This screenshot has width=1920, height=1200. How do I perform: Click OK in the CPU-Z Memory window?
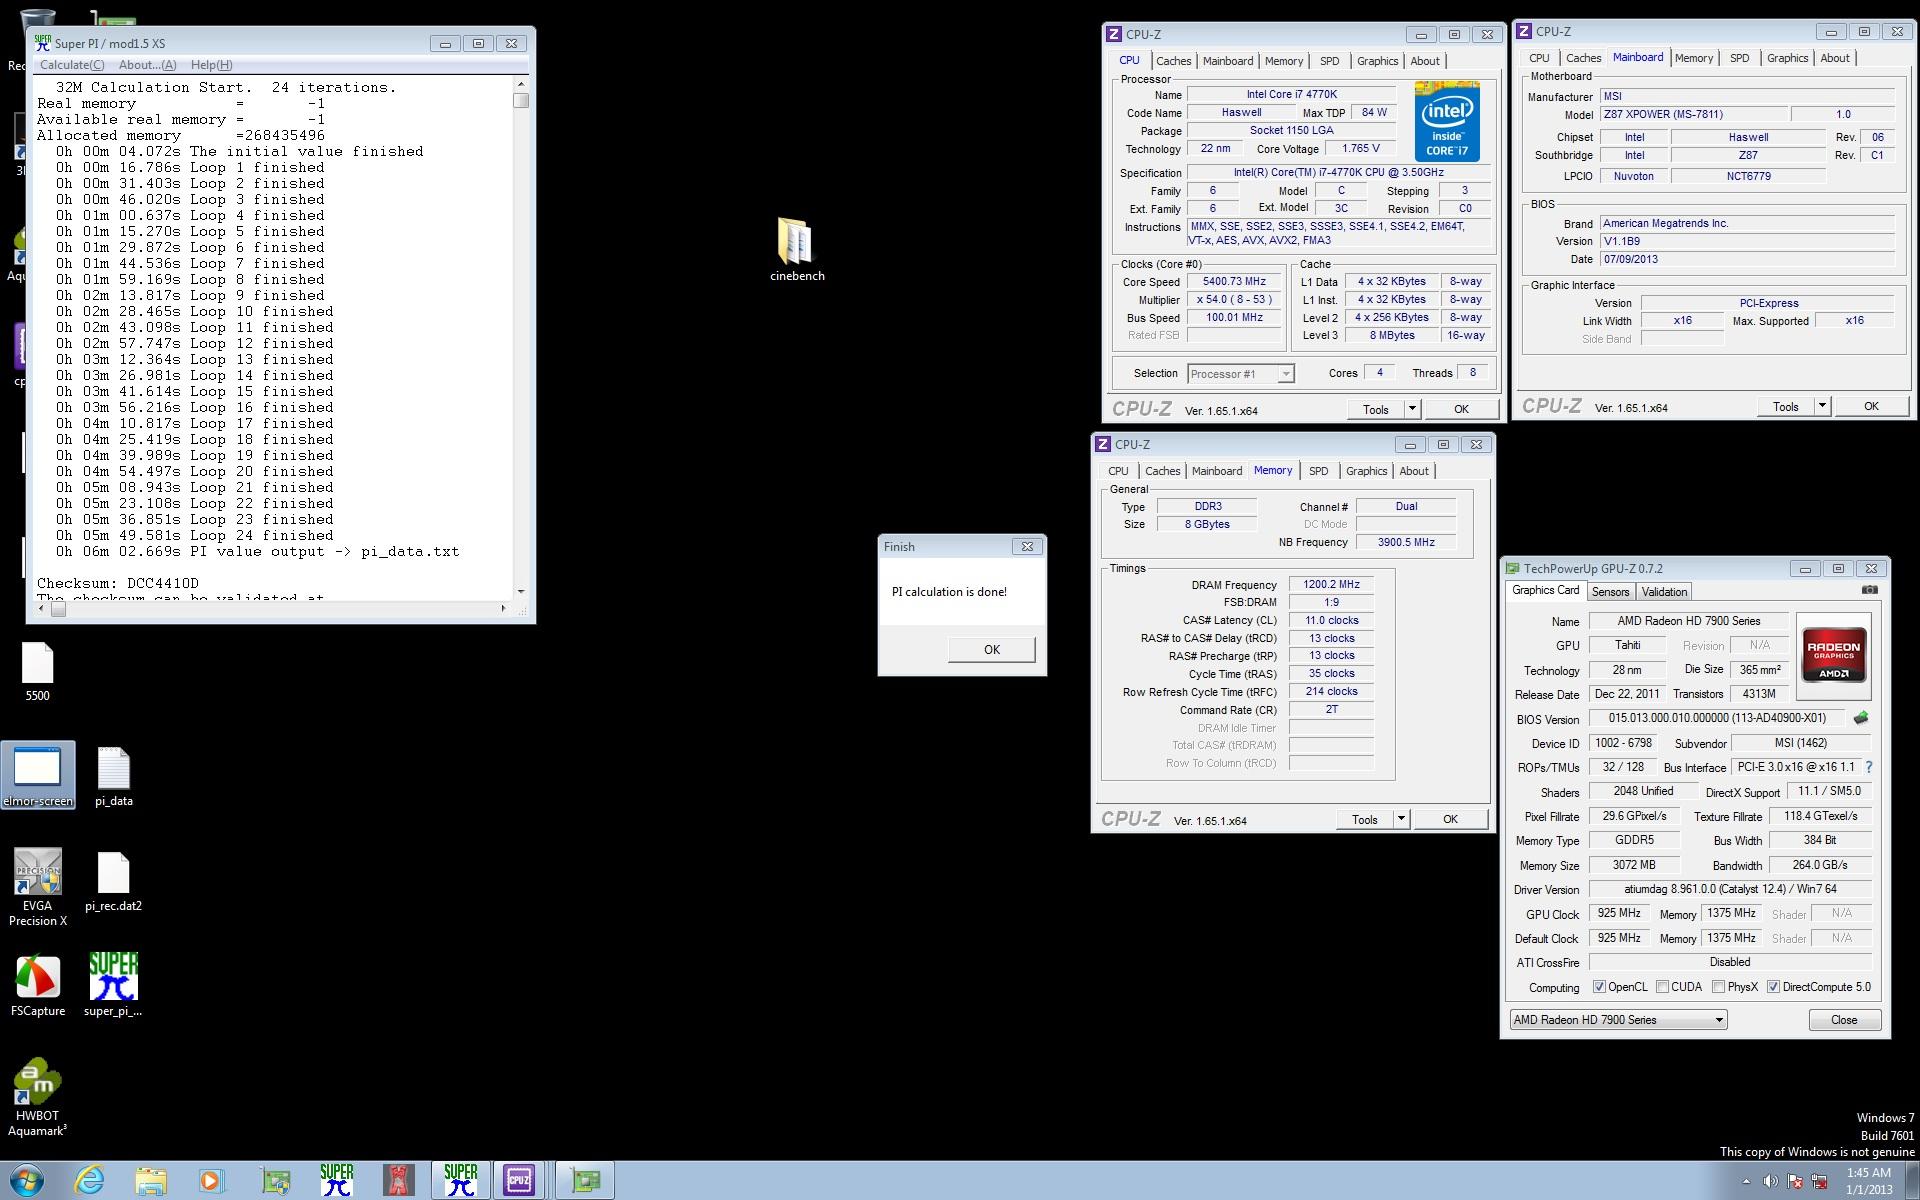1450,819
